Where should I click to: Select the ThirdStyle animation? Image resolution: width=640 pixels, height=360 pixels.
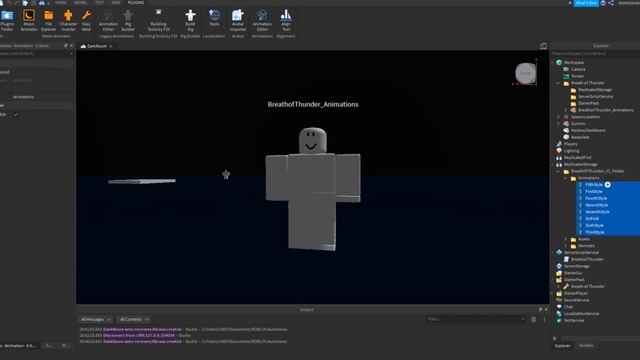pos(595,232)
